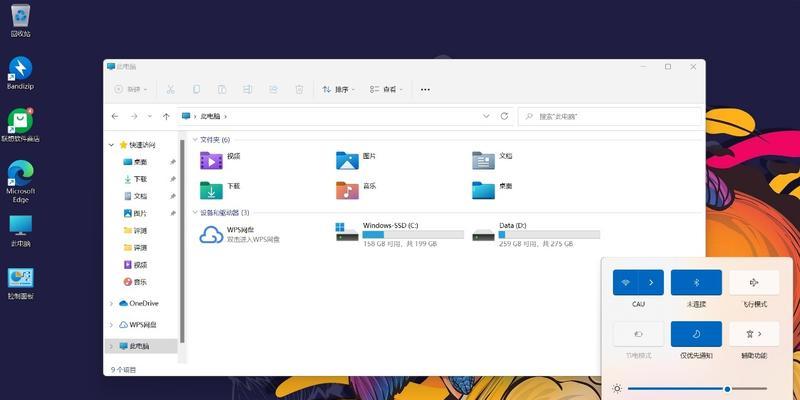This screenshot has width=800, height=400.
Task: Select OneDrive in navigation pane
Action: (139, 304)
